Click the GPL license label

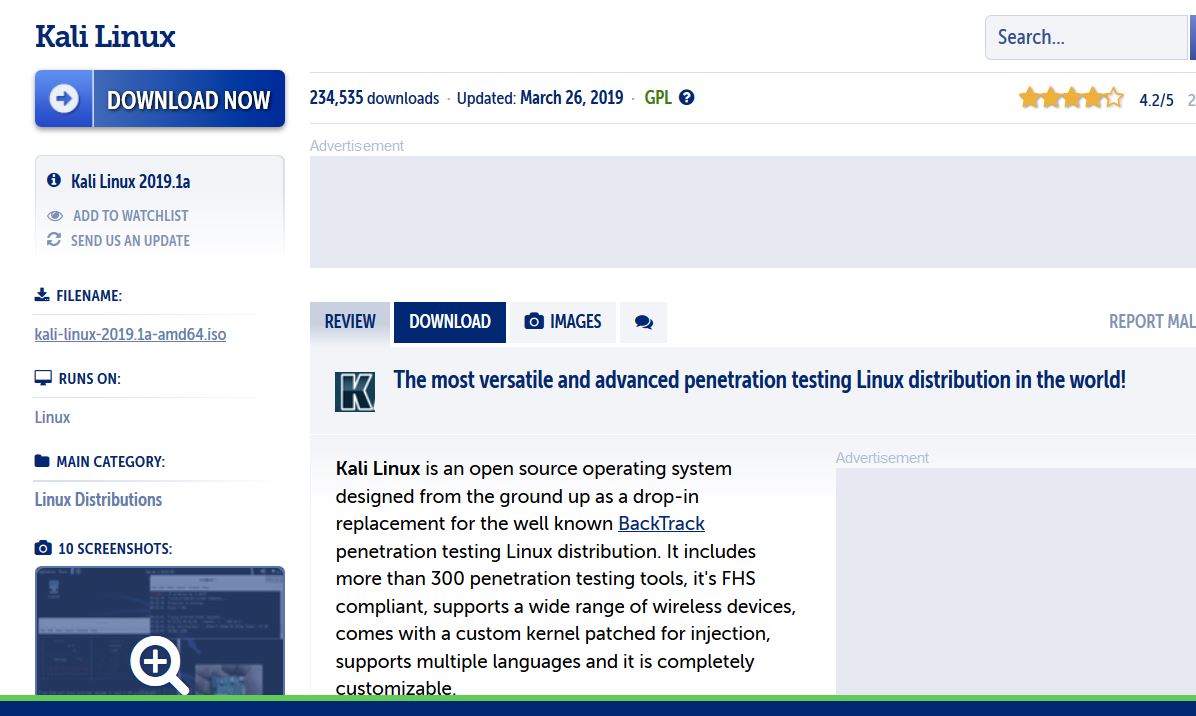658,98
